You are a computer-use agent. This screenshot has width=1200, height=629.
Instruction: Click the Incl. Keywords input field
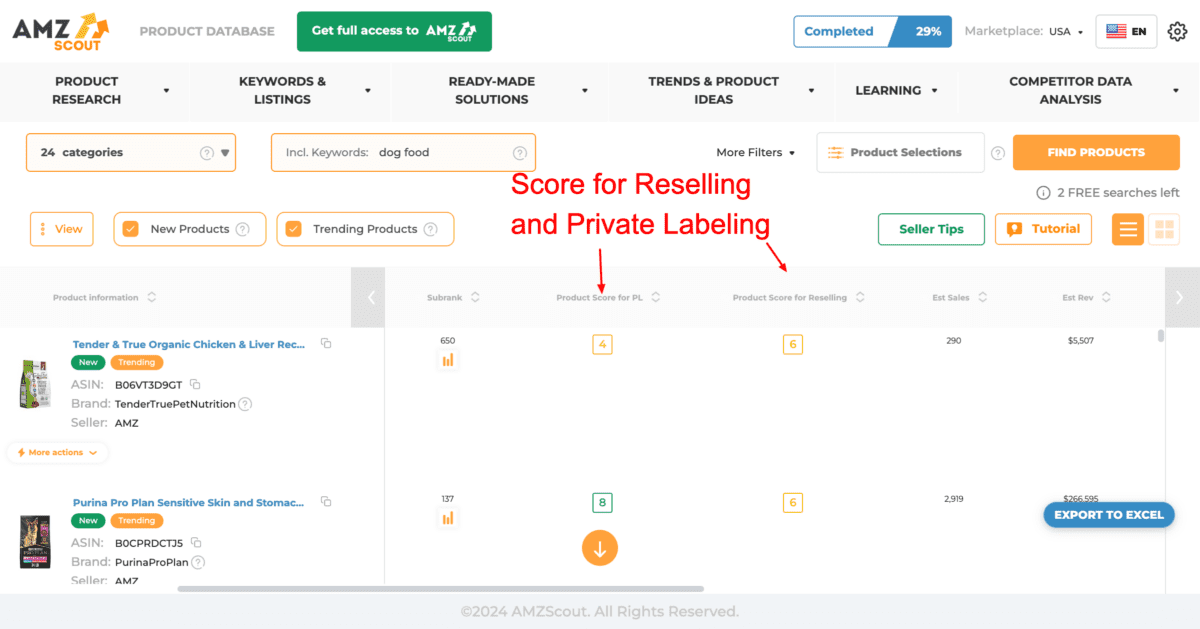403,153
